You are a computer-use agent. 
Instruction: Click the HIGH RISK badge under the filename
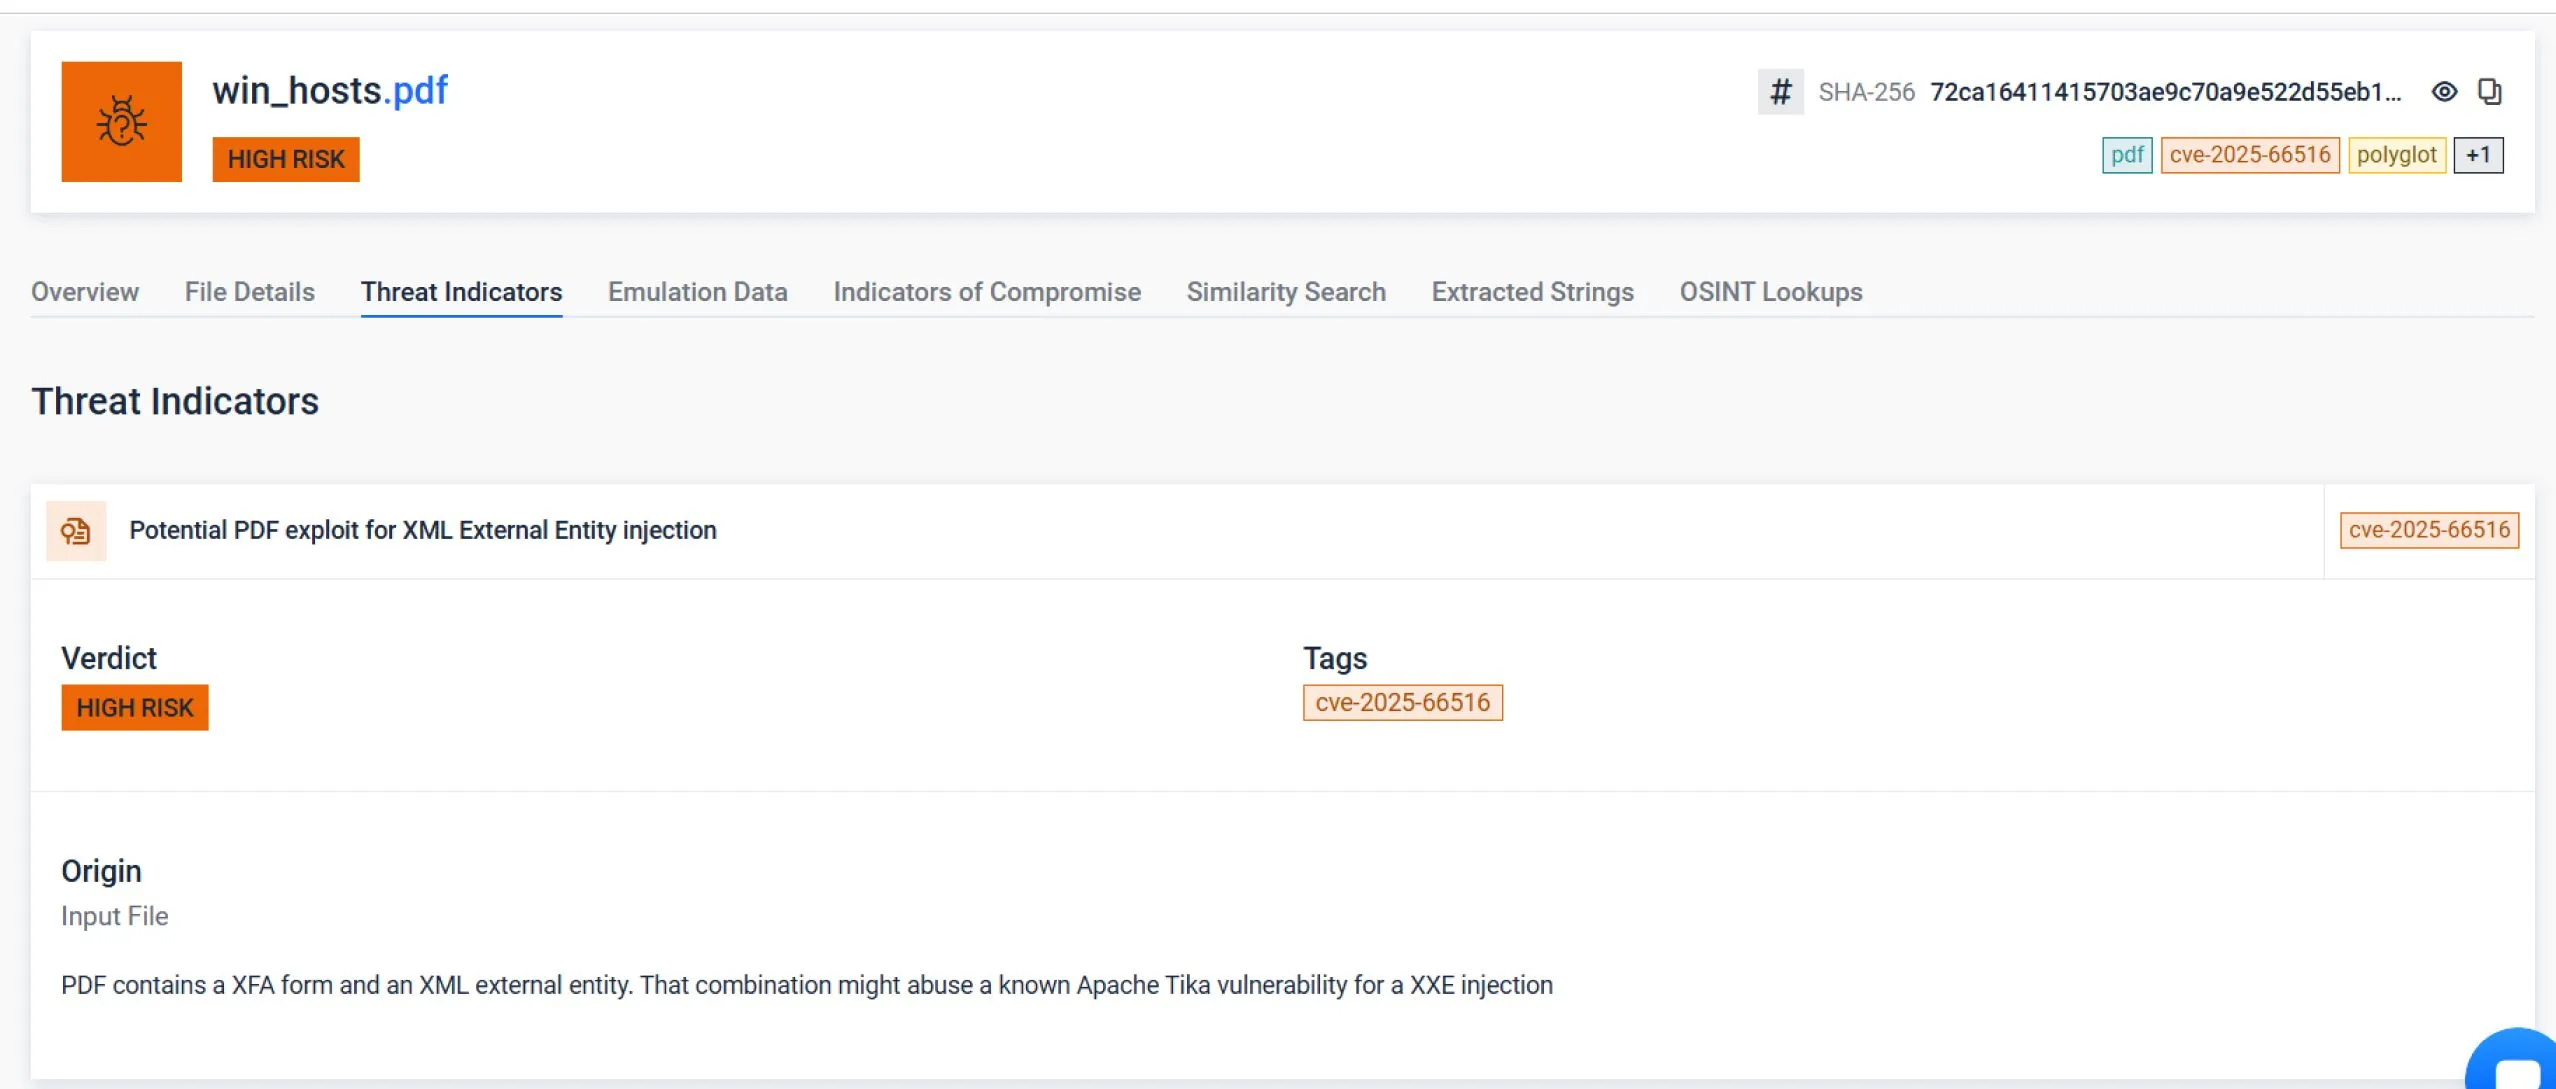point(285,160)
